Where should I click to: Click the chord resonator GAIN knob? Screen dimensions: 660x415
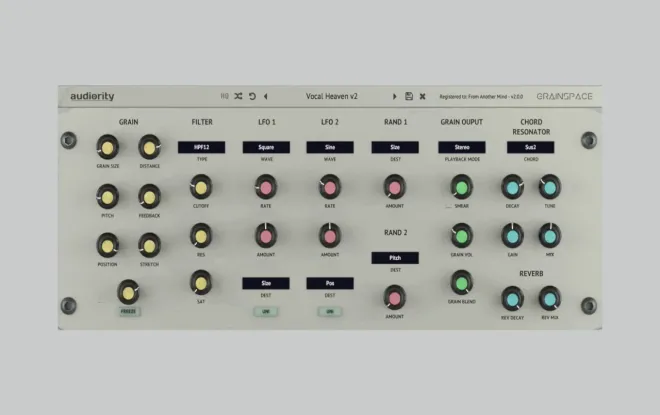pos(512,236)
